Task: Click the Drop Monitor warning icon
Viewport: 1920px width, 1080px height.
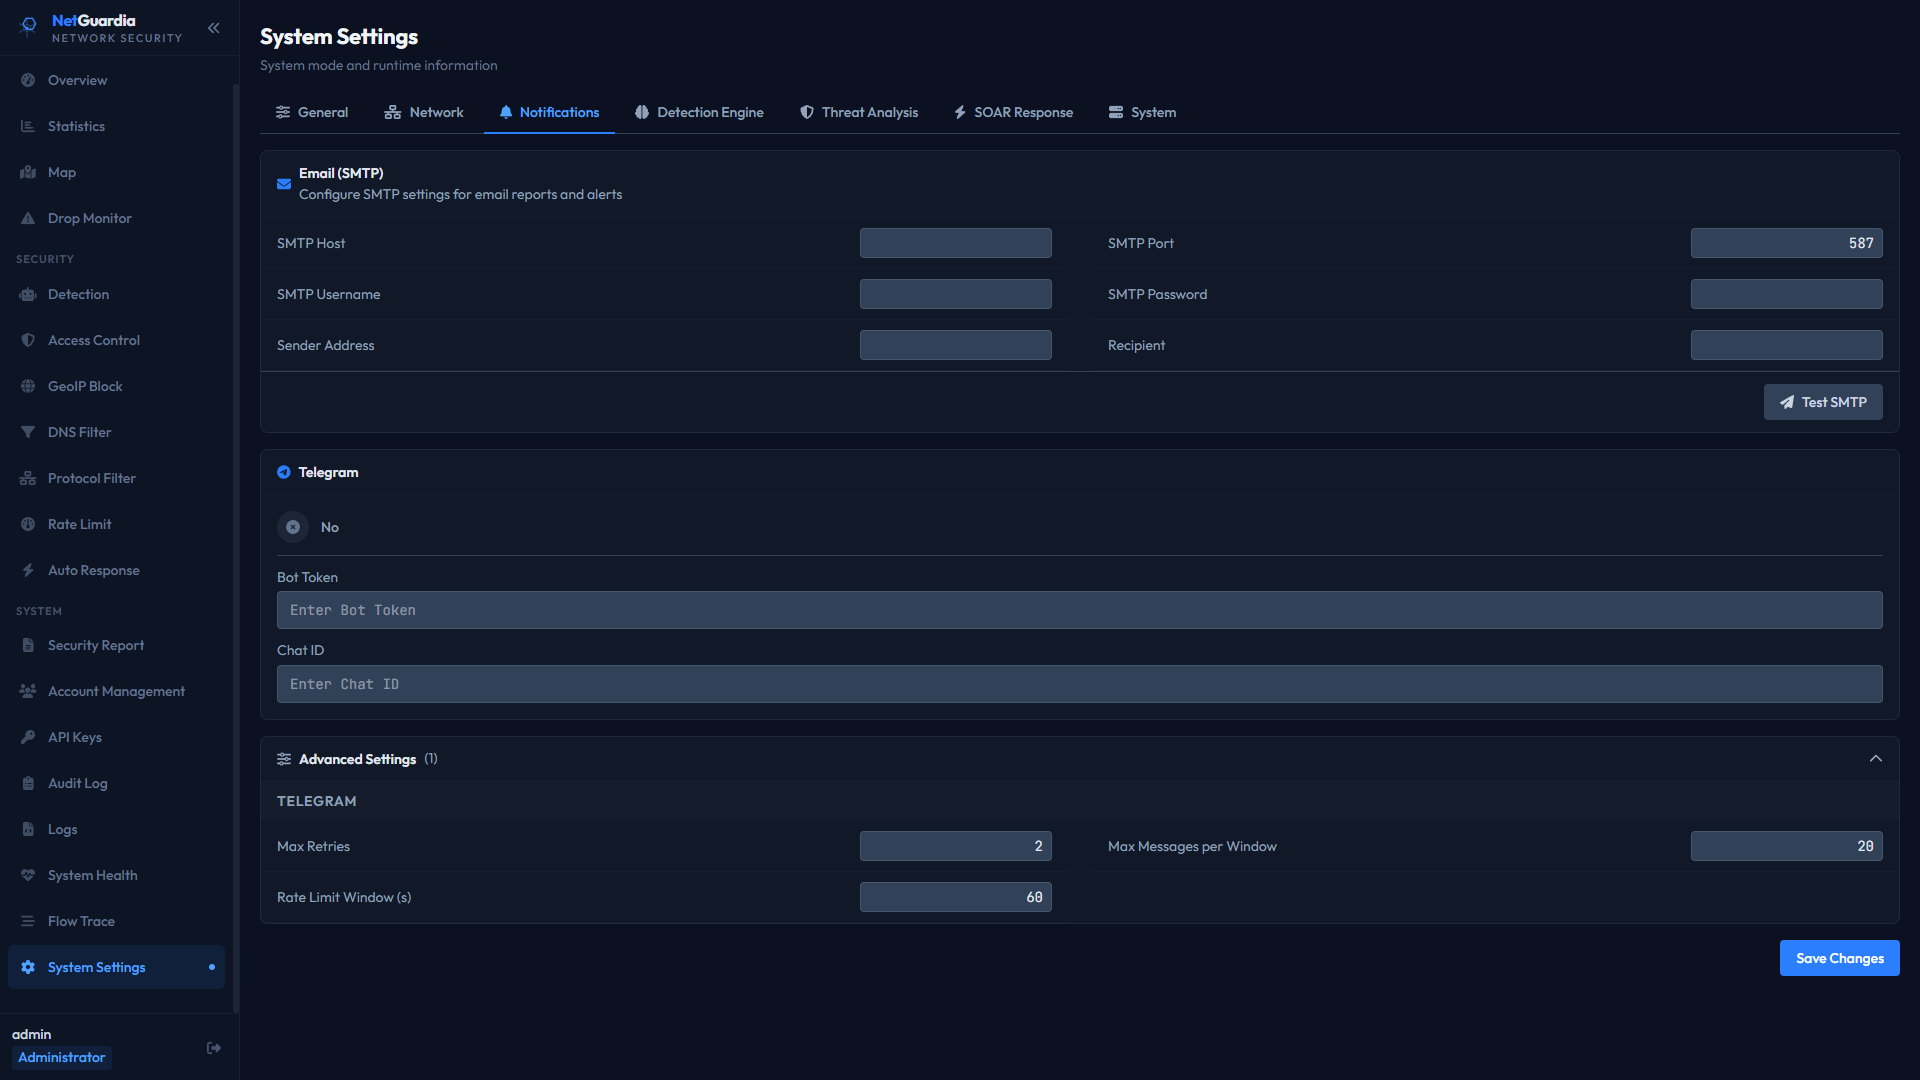Action: [28, 218]
